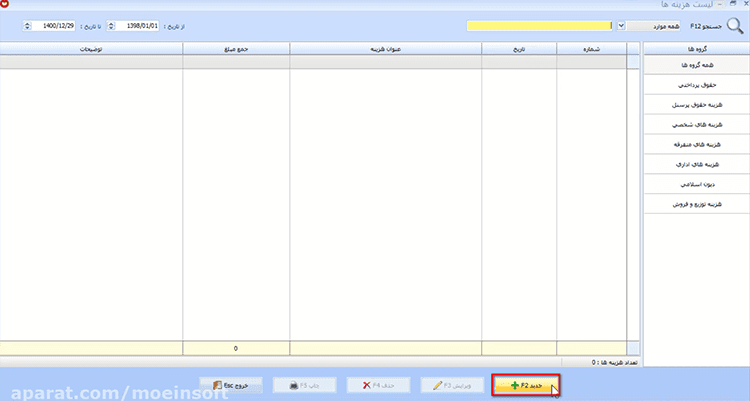Click the جمع مبلغ total cell showing 0

[x=236, y=348]
